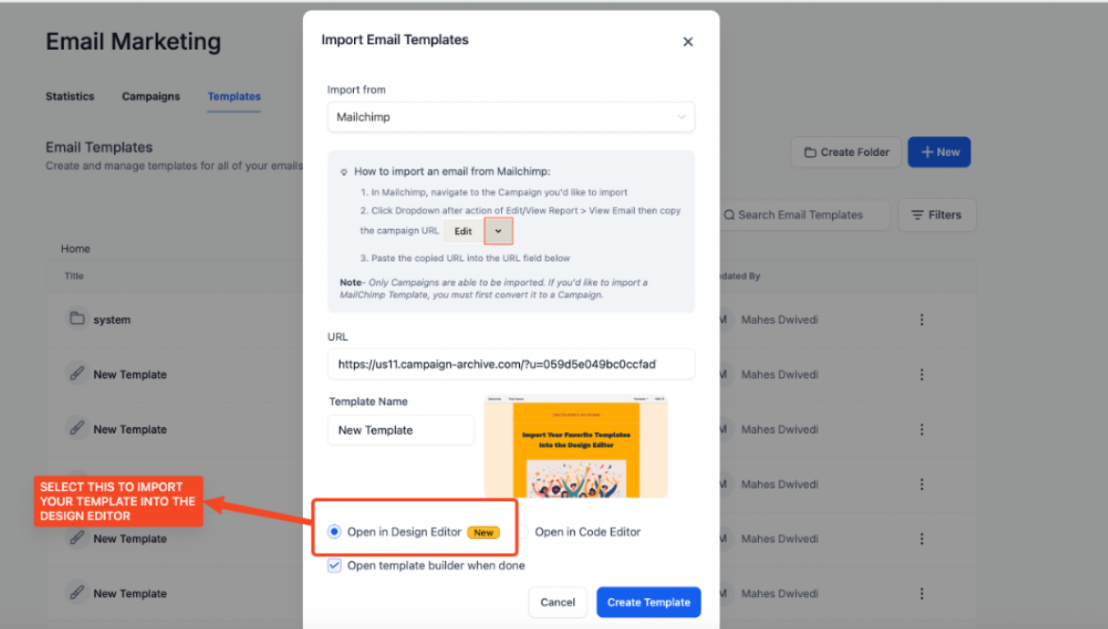The height and width of the screenshot is (629, 1108).
Task: Click the lightbulb hint icon in instructions
Action: pyautogui.click(x=344, y=172)
